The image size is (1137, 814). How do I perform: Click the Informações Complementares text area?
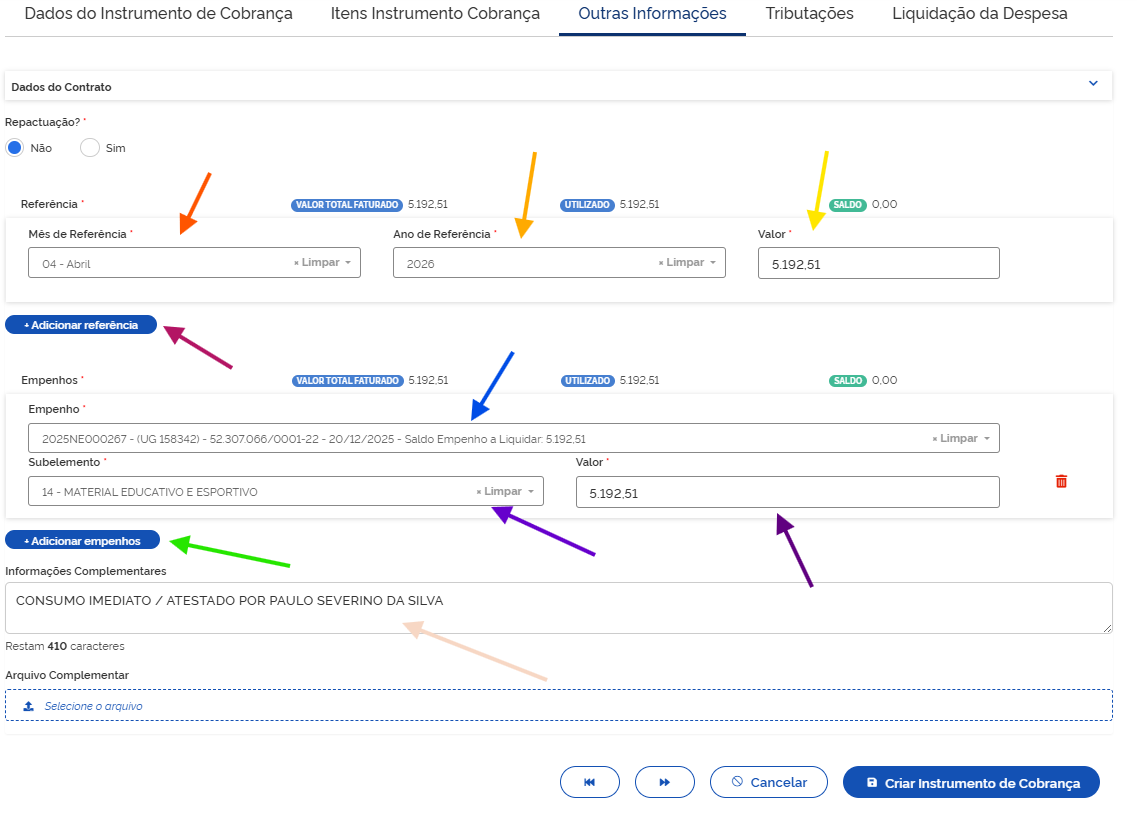558,608
